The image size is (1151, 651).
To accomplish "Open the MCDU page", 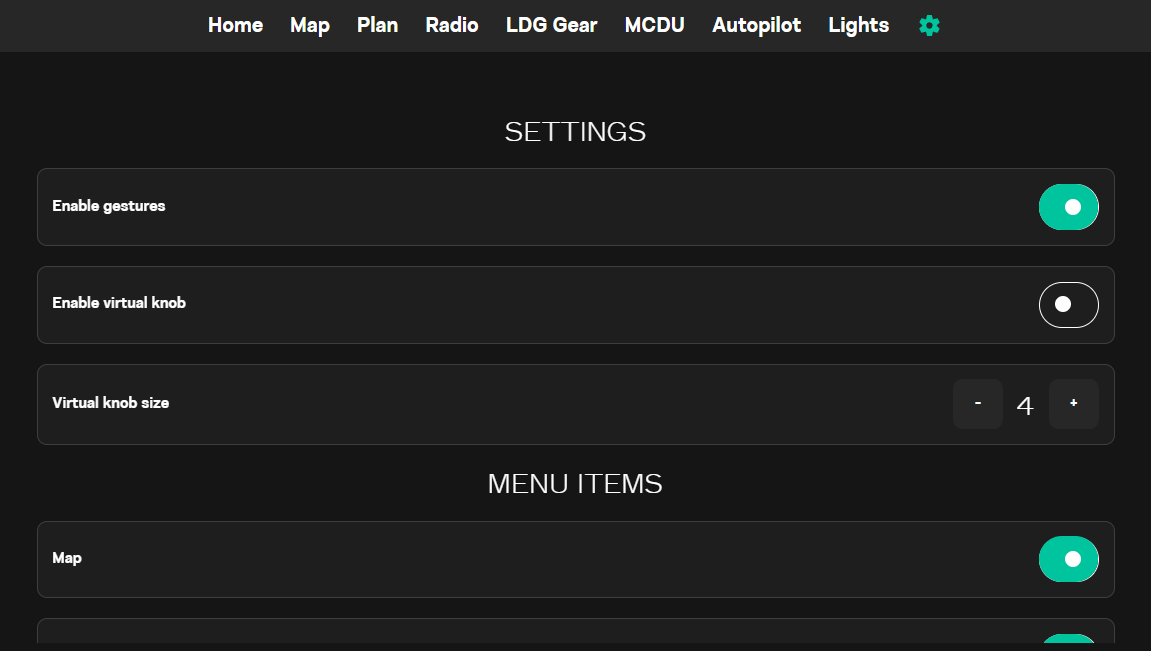I will click(x=654, y=25).
